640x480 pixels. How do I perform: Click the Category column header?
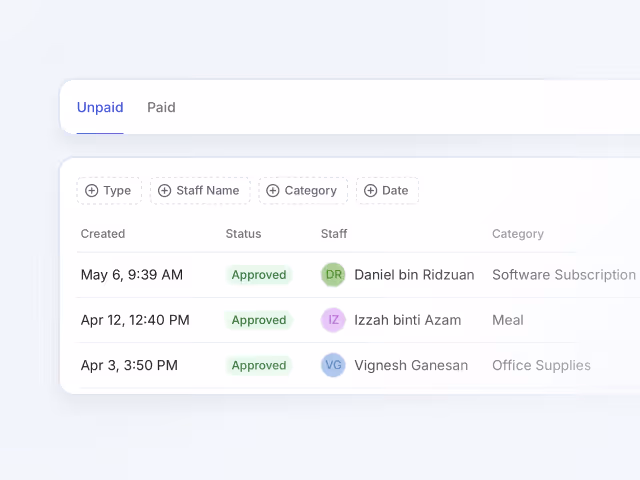point(518,234)
